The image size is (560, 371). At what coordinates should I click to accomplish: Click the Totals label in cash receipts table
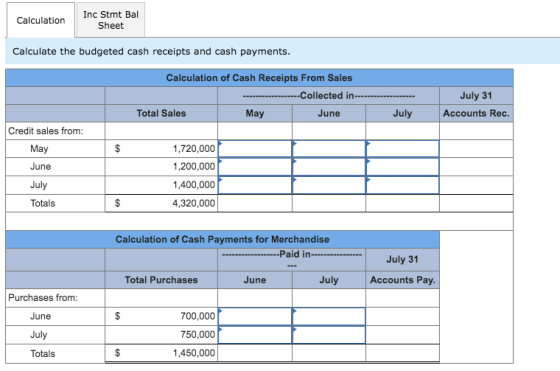tap(43, 203)
